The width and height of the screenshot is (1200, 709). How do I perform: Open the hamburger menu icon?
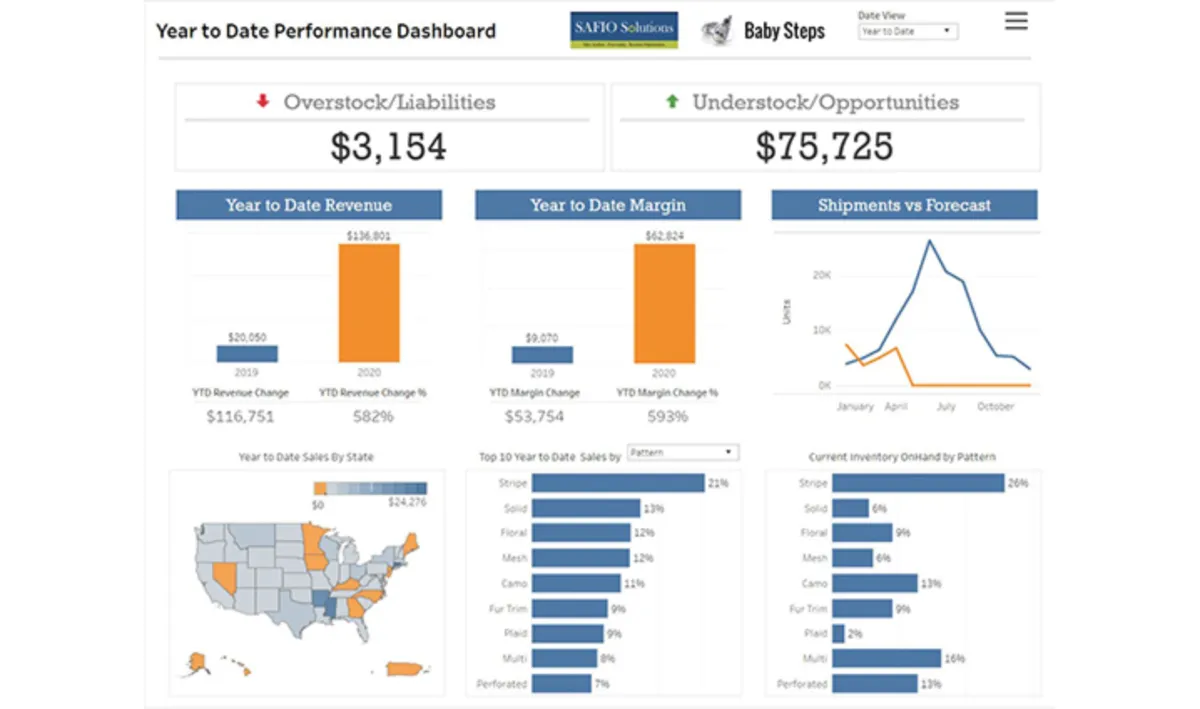click(x=1016, y=21)
